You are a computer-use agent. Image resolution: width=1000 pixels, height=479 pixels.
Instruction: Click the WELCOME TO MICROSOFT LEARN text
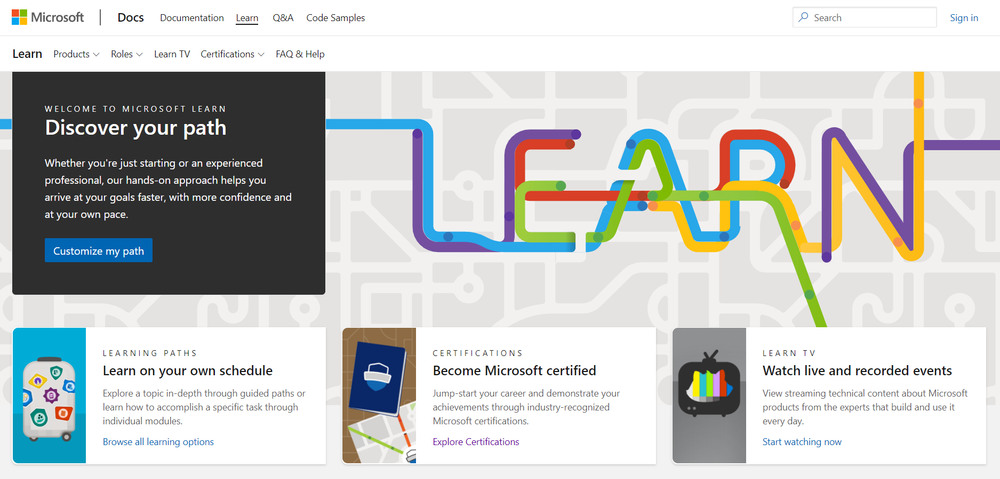pyautogui.click(x=136, y=109)
